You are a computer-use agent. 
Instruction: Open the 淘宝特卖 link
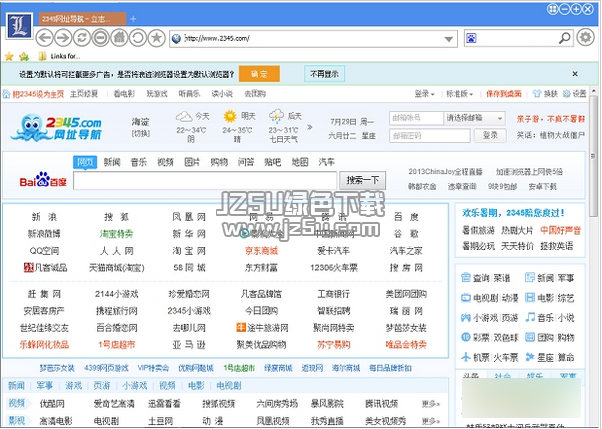(x=116, y=234)
